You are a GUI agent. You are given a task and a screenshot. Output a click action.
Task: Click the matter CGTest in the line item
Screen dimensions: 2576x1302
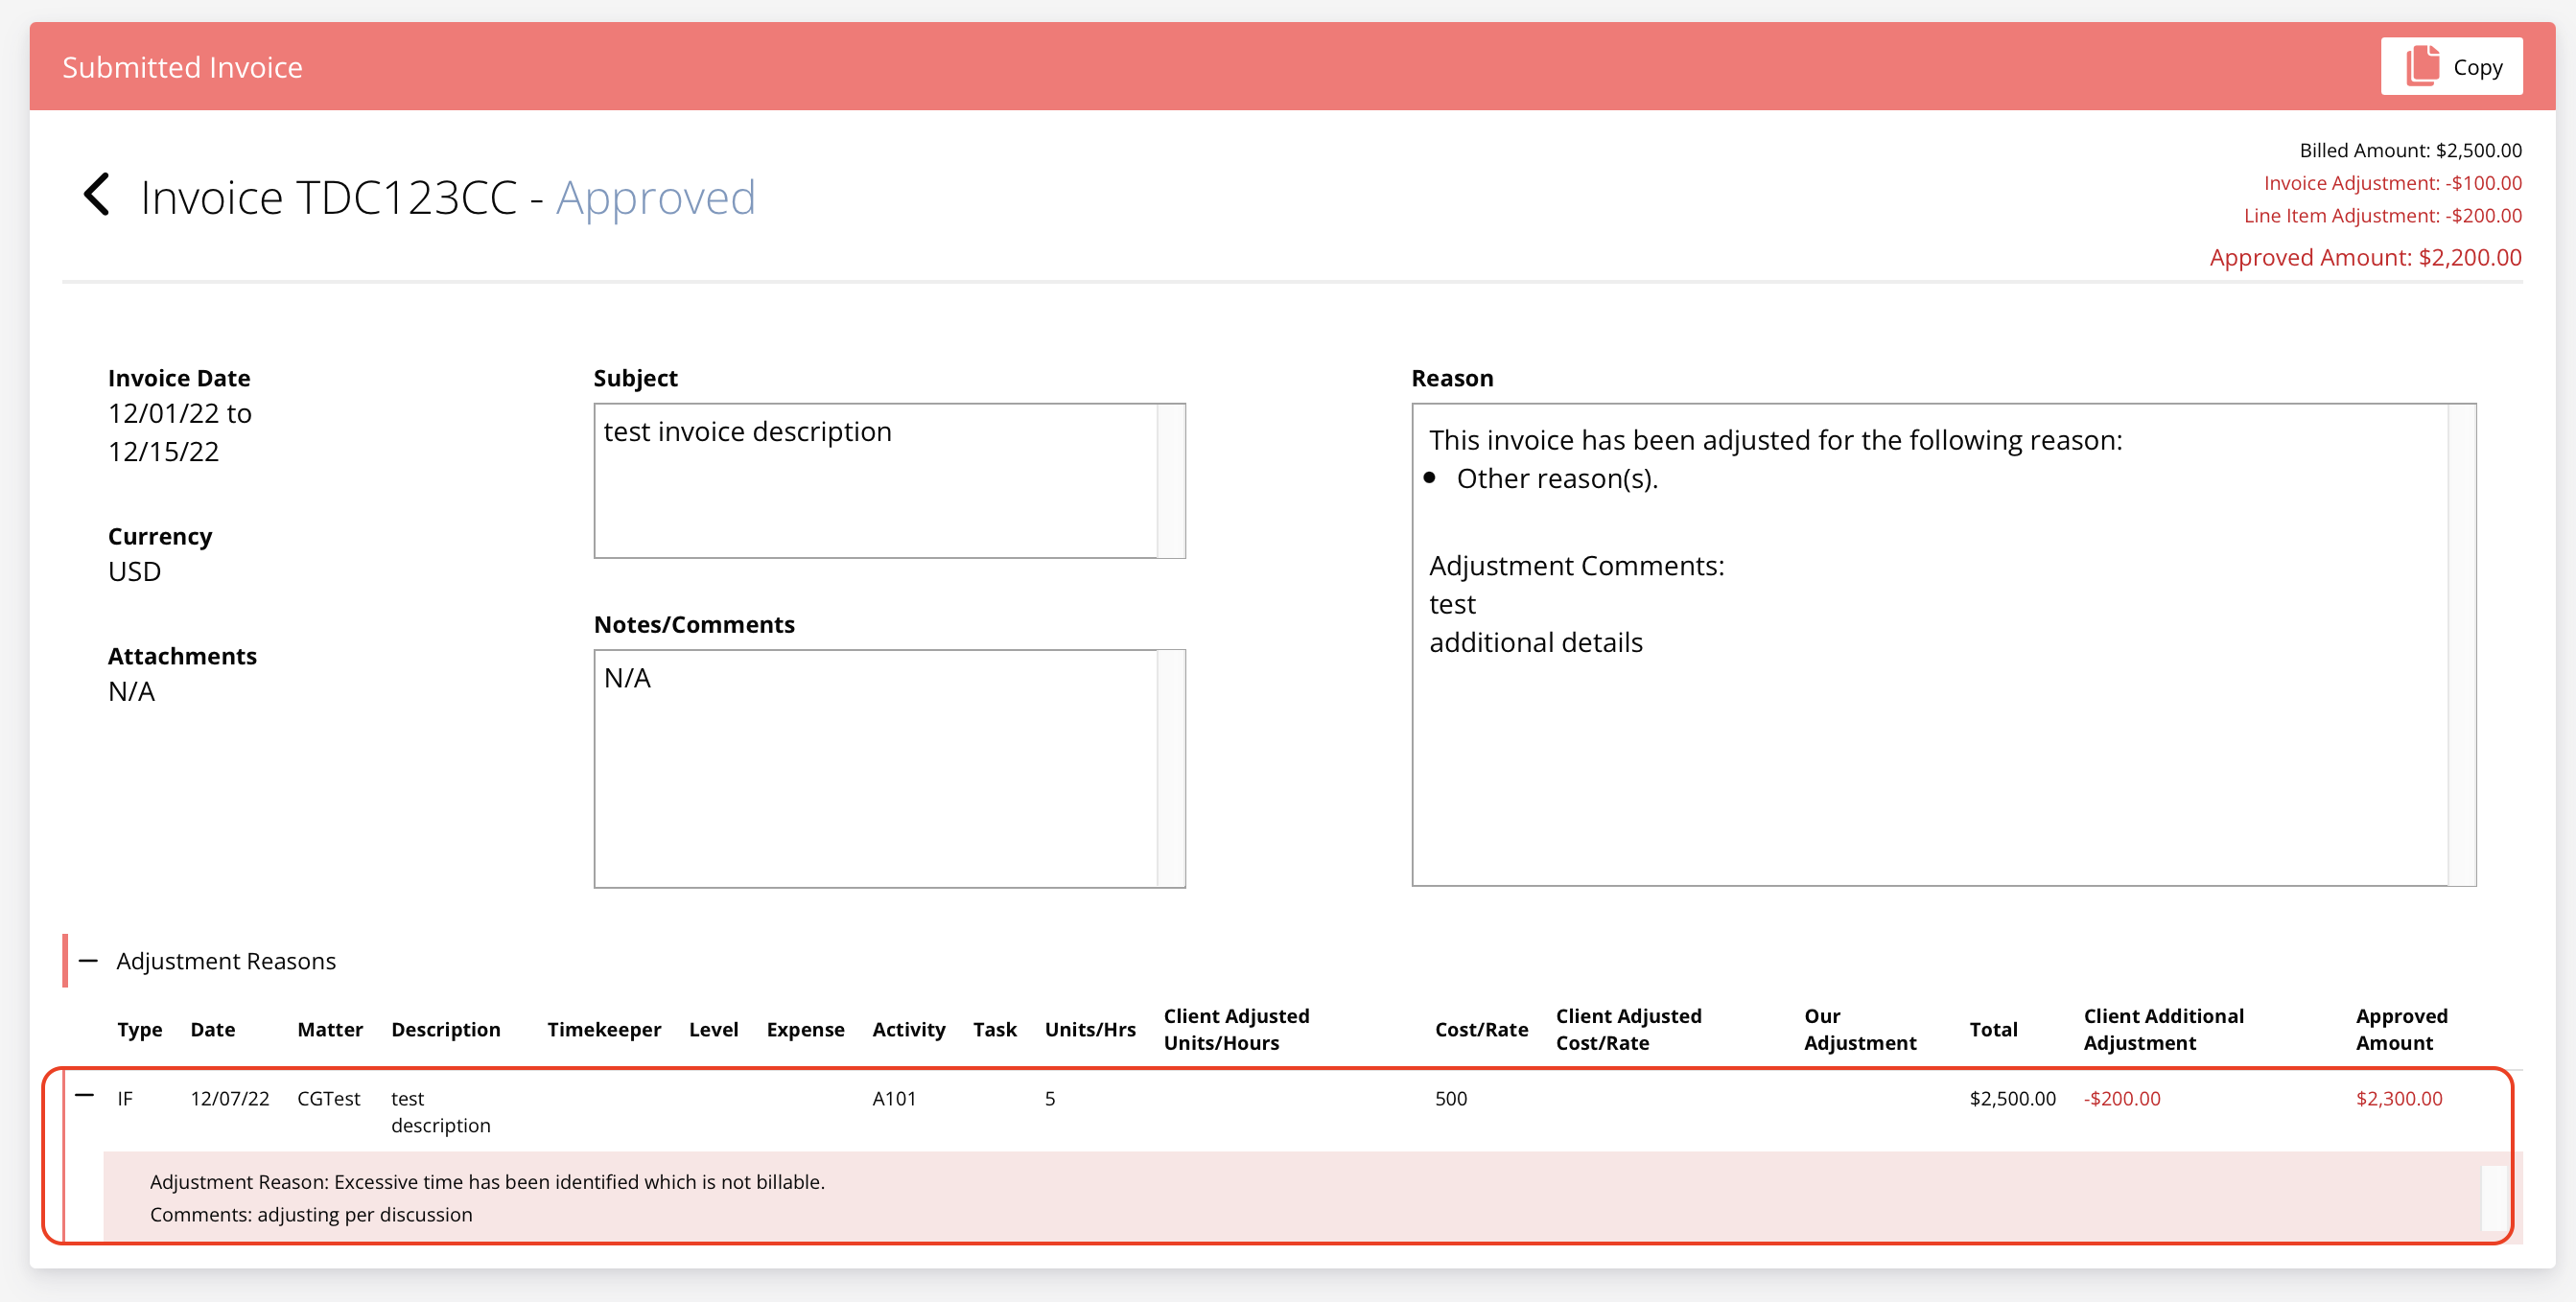pos(328,1098)
